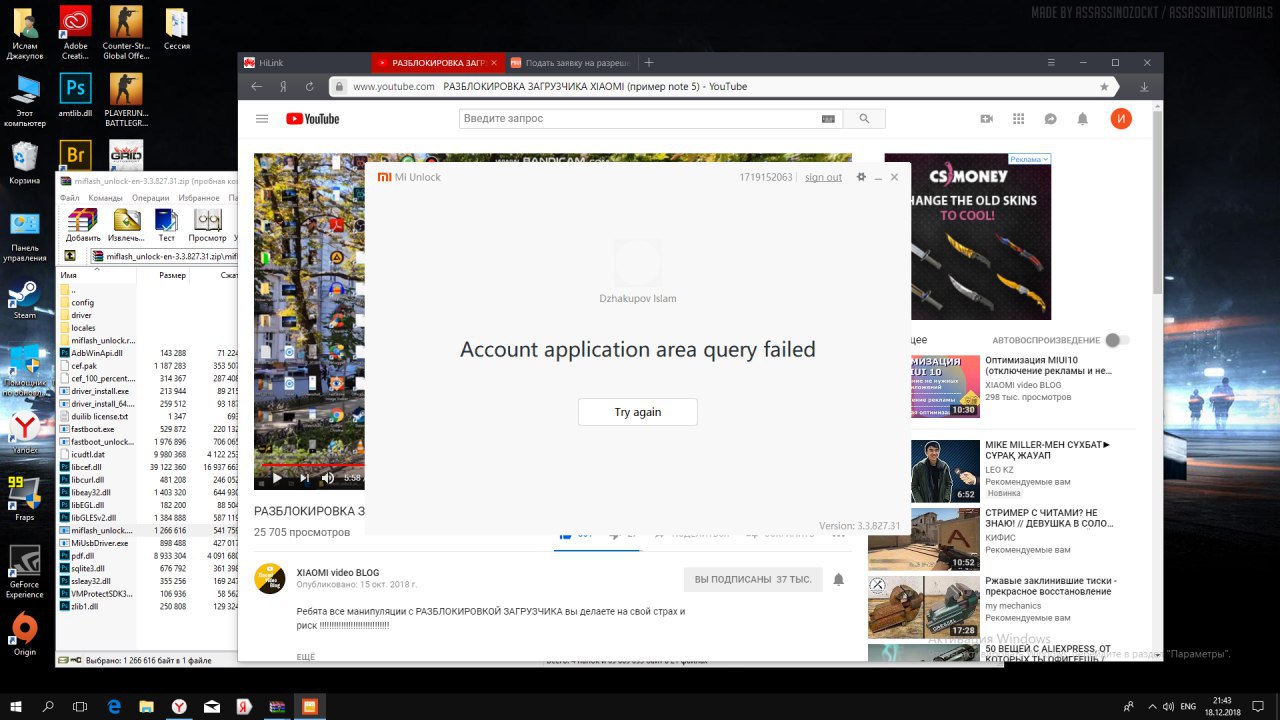This screenshot has height=720, width=1280.
Task: Open WinRAR Операции menu
Action: click(150, 198)
